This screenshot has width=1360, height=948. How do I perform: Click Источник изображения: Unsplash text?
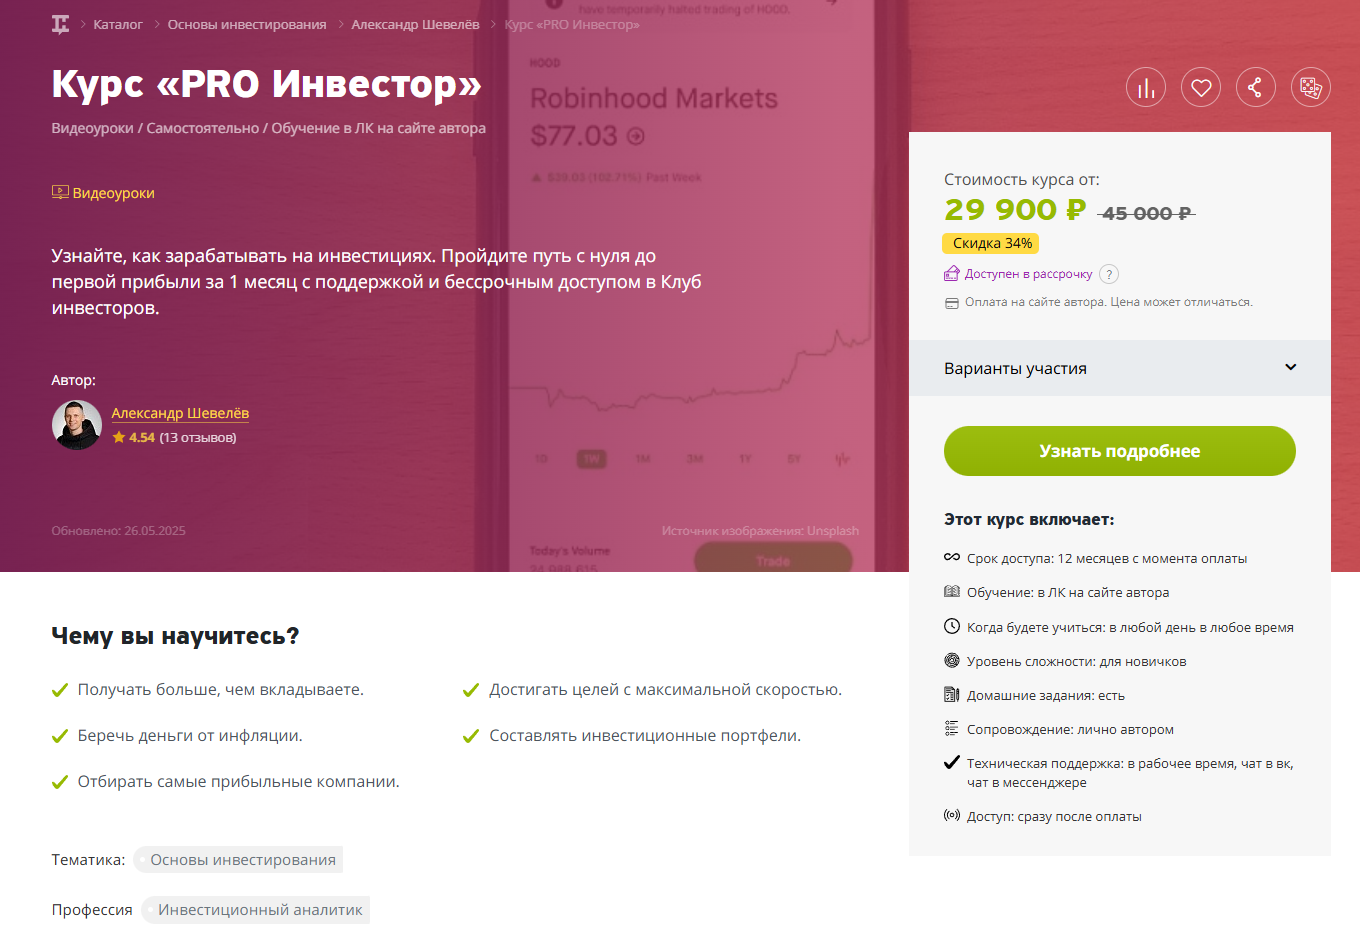point(760,531)
